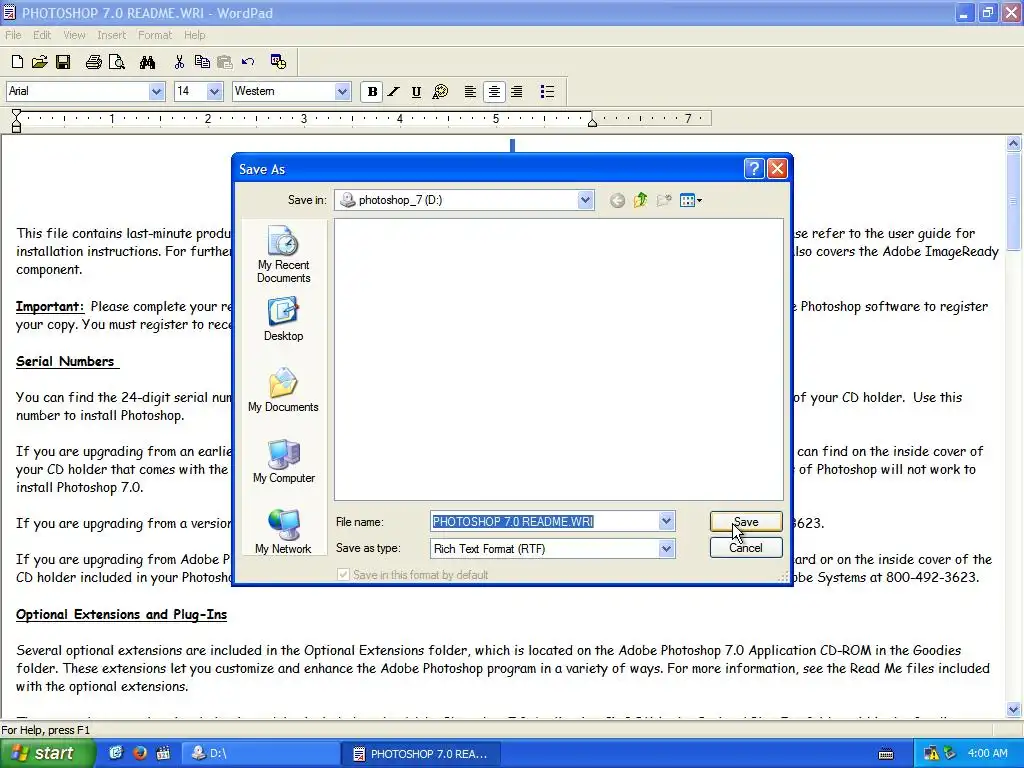Click the Save As dialog help question button

coord(754,169)
